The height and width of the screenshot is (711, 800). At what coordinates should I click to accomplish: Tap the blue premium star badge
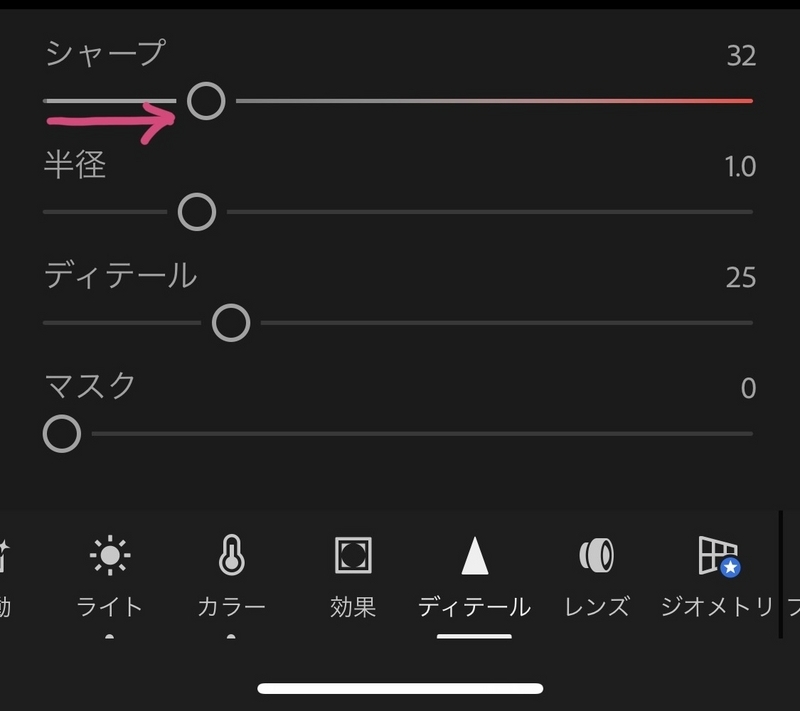point(730,567)
